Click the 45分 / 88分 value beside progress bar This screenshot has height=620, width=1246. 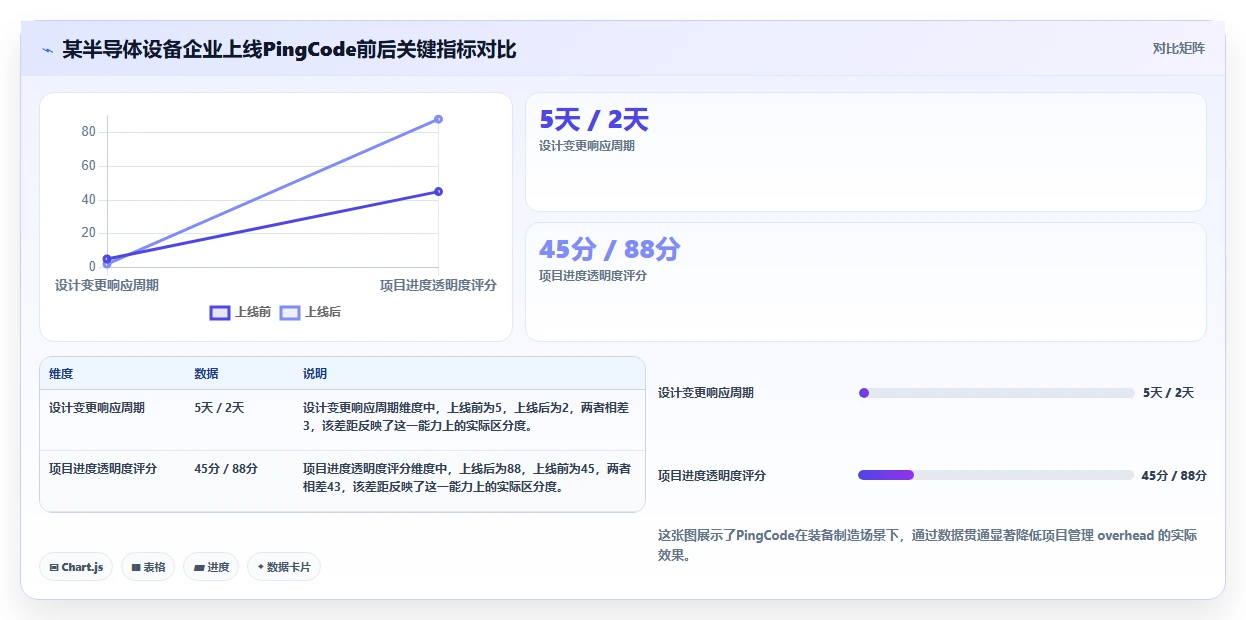(1174, 475)
